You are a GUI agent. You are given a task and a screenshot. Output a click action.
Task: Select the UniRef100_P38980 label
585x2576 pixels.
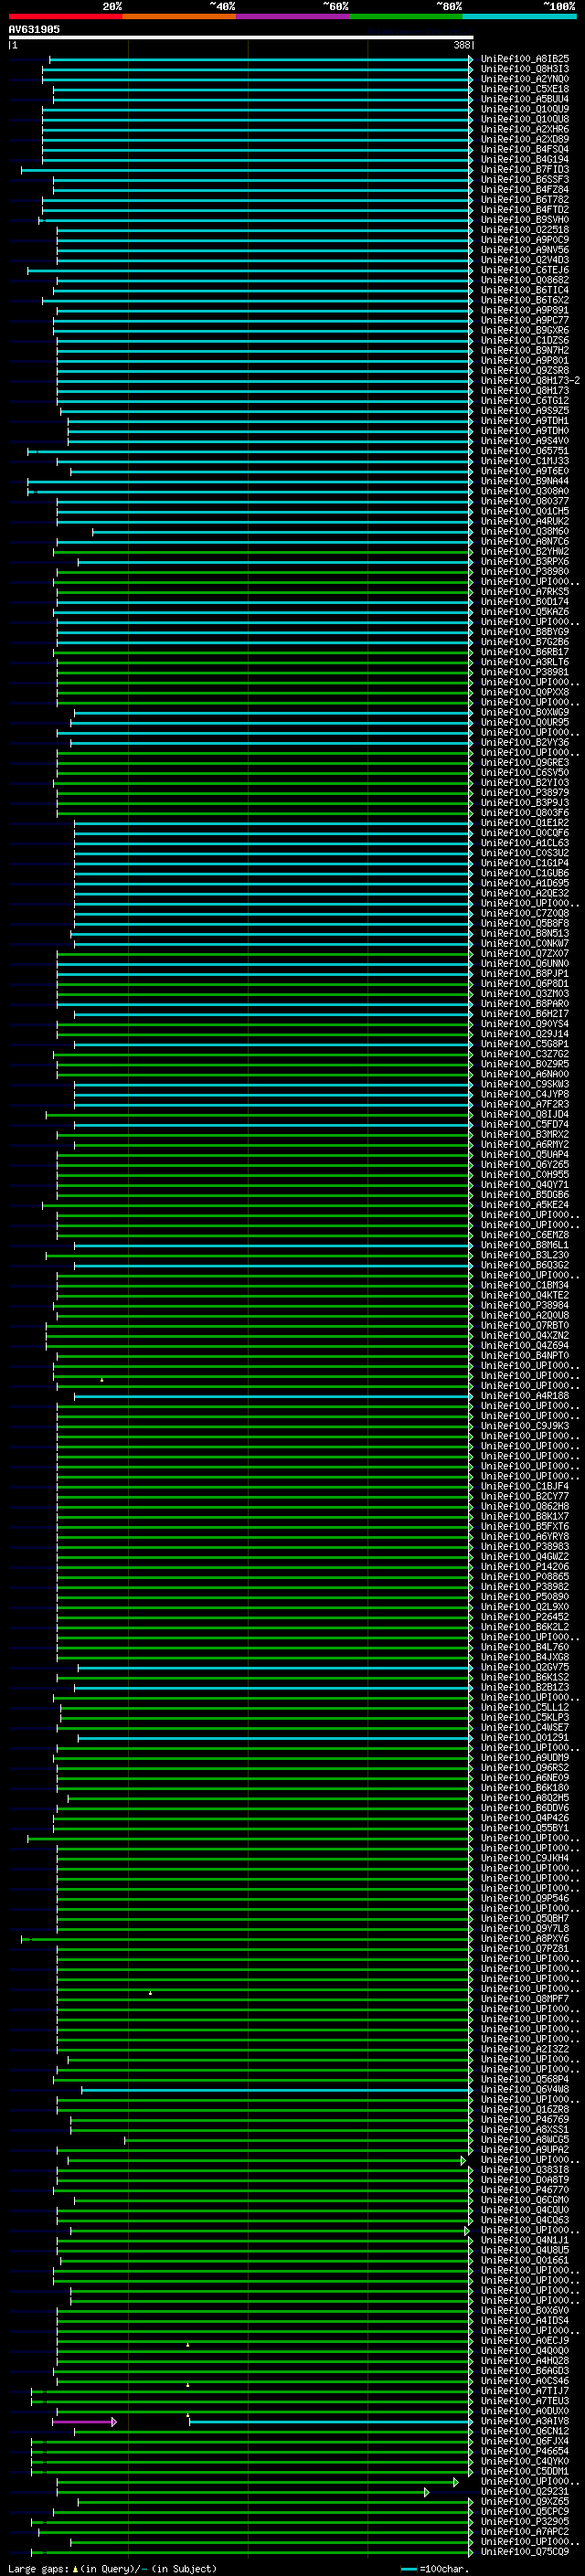pos(525,572)
